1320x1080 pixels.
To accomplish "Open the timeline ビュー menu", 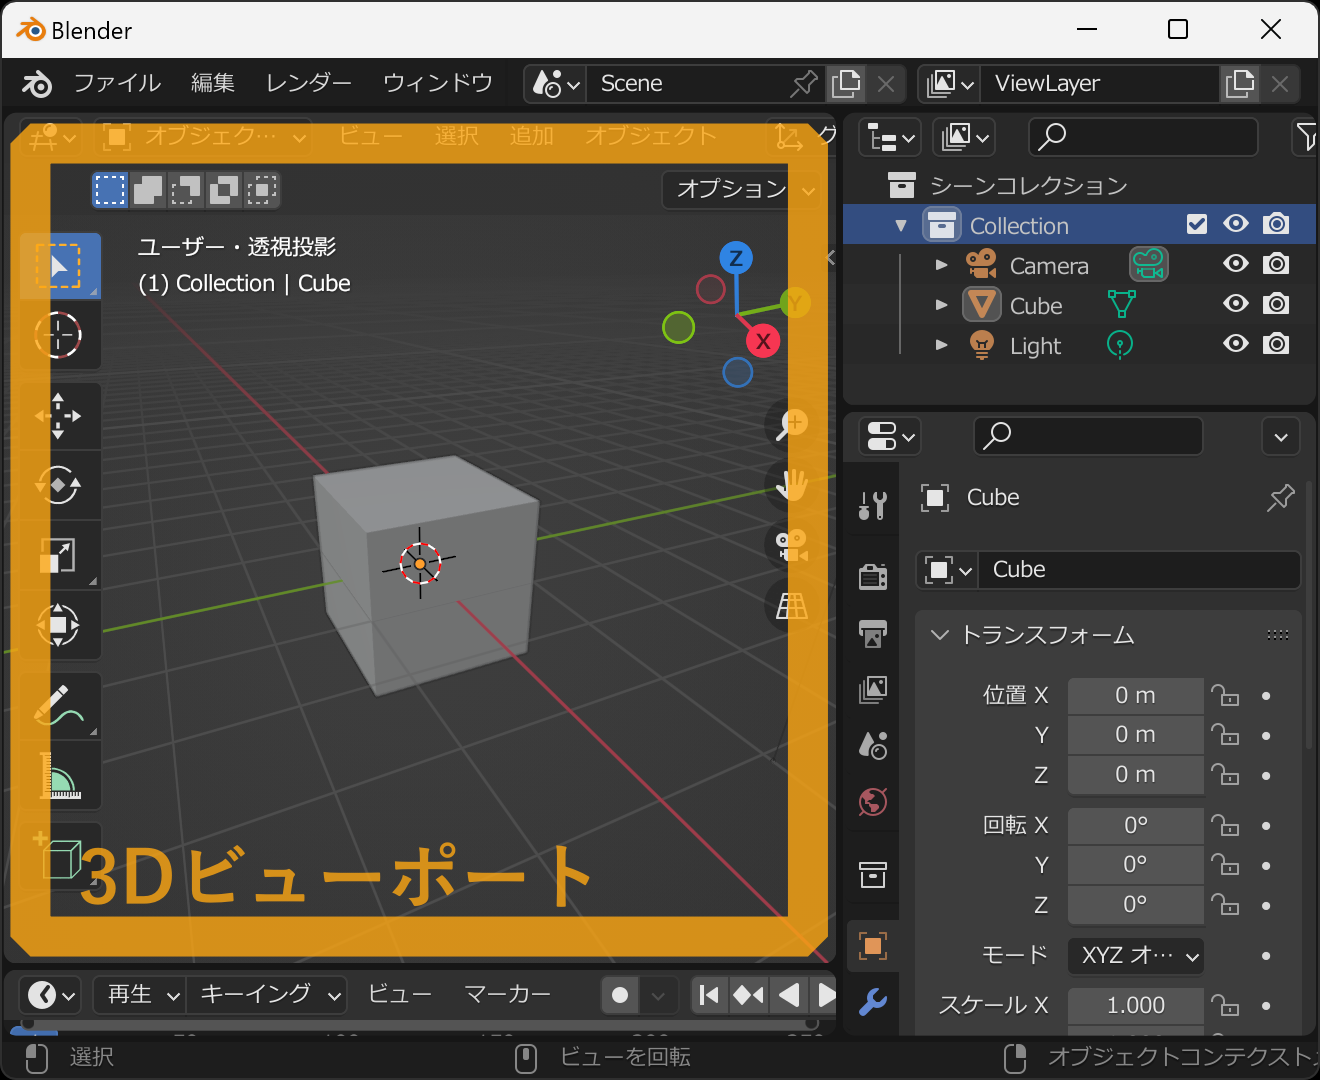I will pyautogui.click(x=400, y=995).
